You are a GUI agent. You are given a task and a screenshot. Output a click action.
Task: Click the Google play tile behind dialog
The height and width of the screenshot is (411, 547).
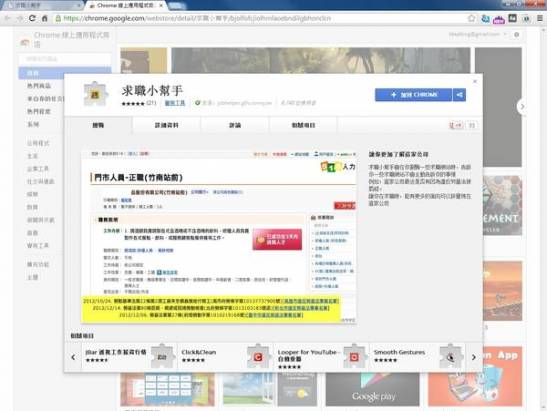(372, 389)
